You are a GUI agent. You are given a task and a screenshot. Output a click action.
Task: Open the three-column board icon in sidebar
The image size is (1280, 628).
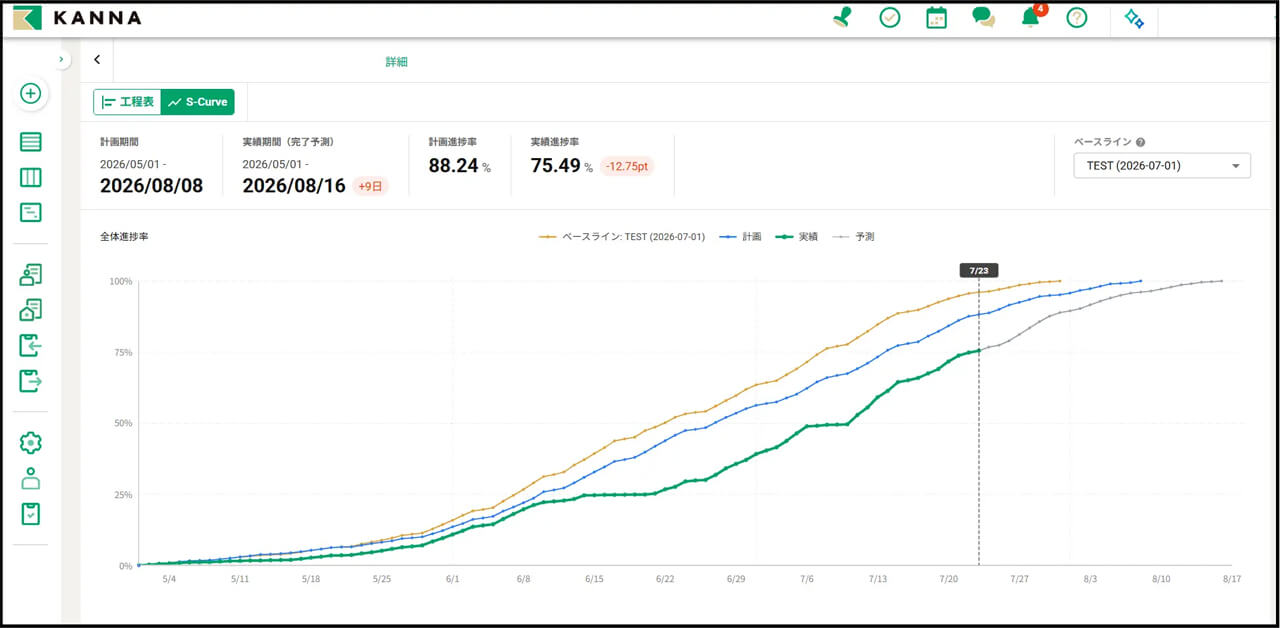[x=31, y=178]
